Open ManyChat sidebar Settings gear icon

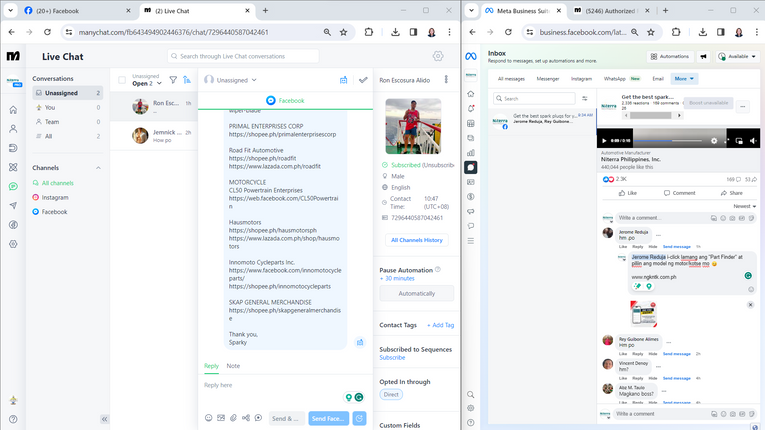coord(13,244)
